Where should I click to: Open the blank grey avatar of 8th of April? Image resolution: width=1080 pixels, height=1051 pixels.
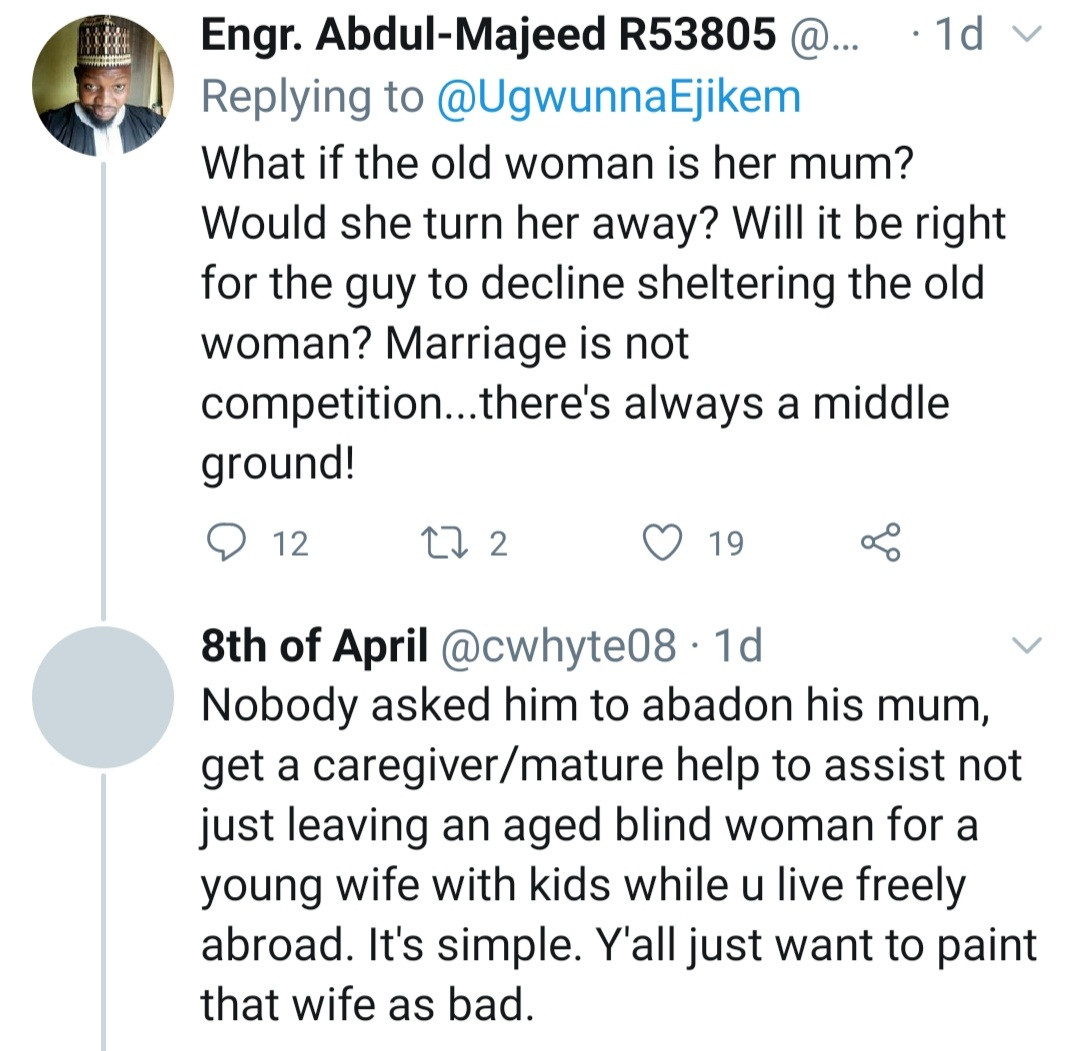pos(103,697)
